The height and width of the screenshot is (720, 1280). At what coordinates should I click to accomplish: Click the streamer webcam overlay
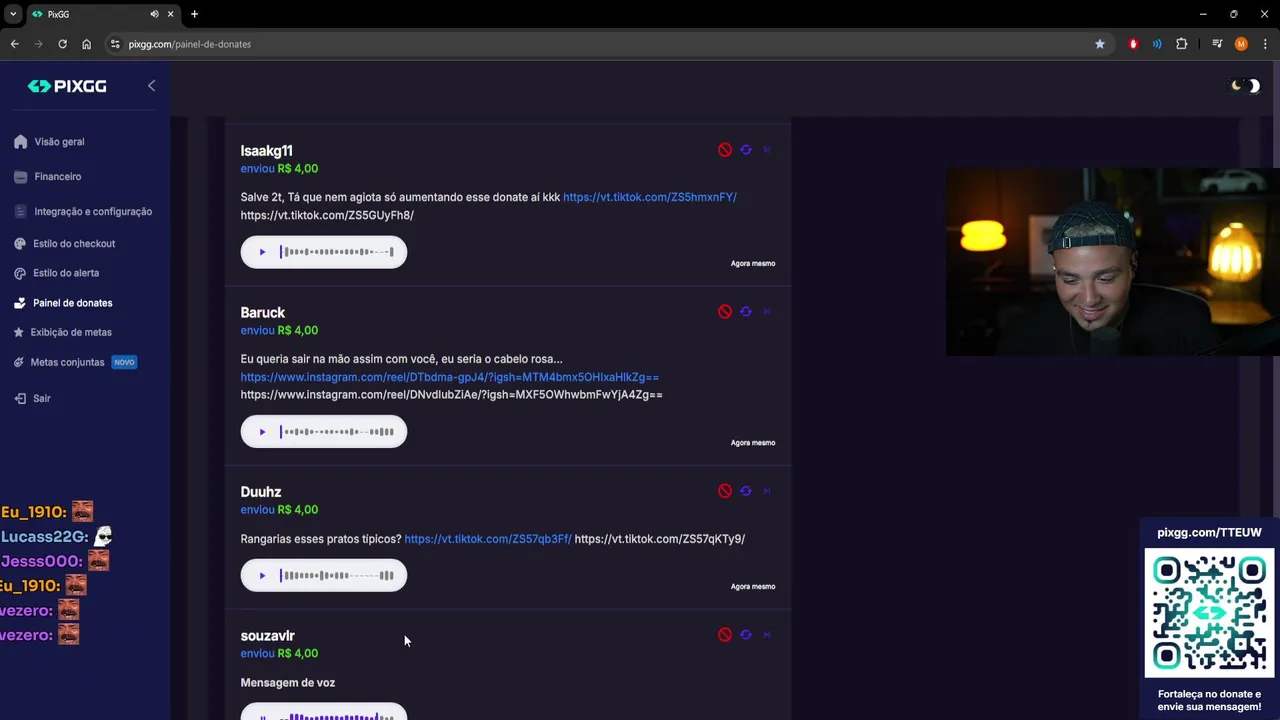tap(1113, 262)
